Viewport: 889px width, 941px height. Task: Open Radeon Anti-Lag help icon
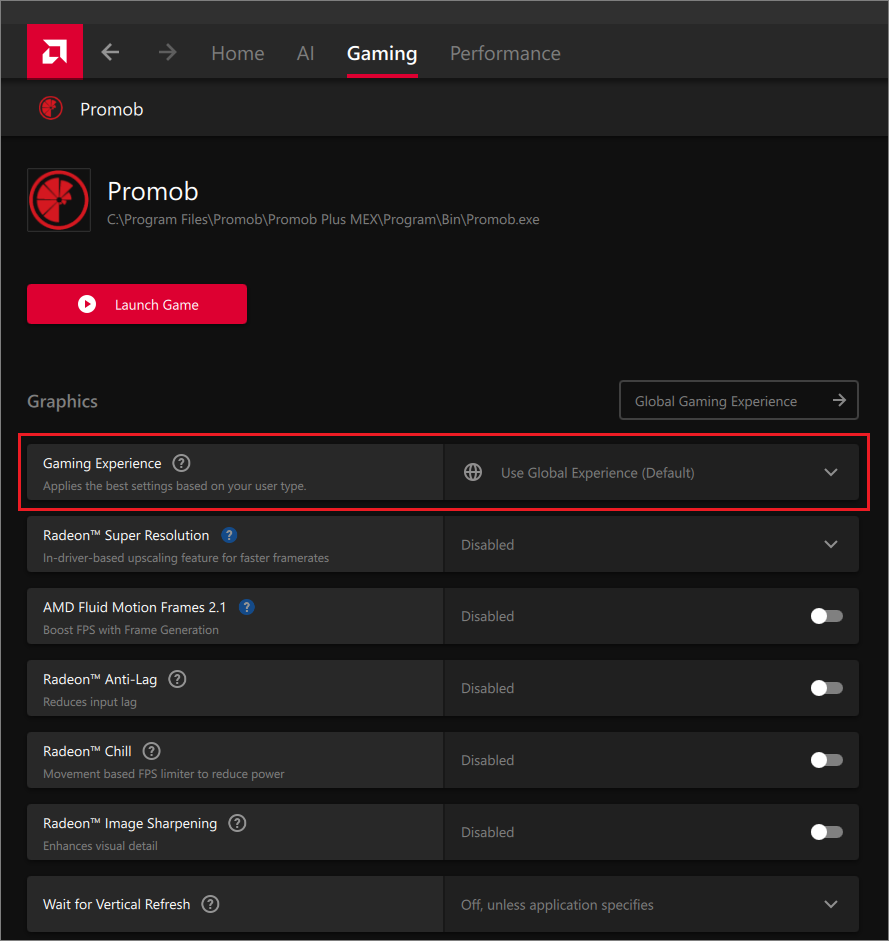pyautogui.click(x=177, y=679)
